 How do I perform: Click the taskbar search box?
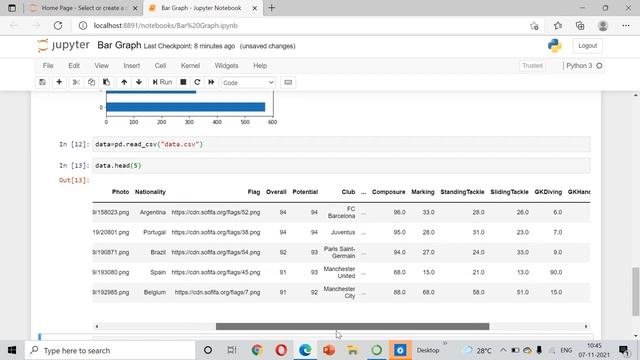pos(110,350)
